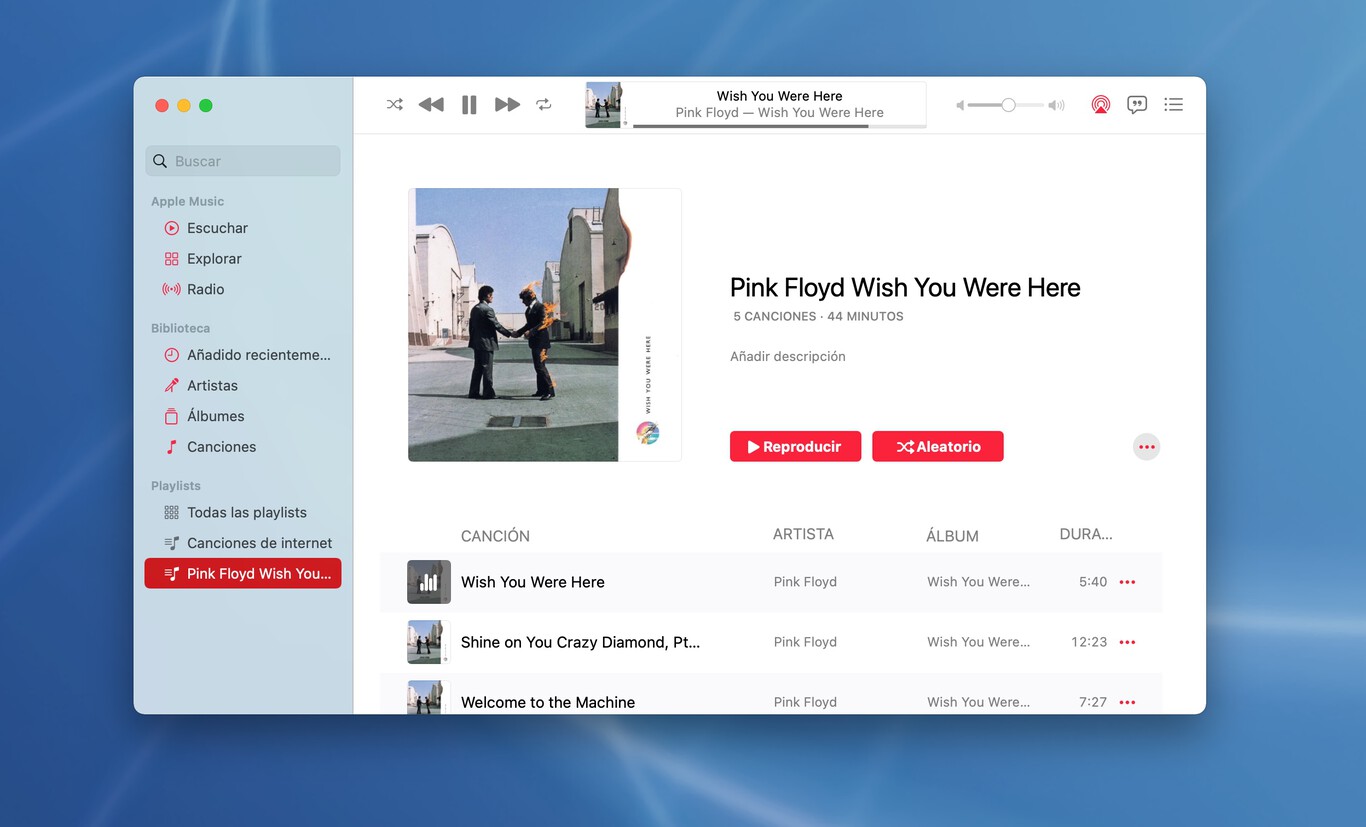
Task: Open the AirPlay output icon
Action: [x=1101, y=104]
